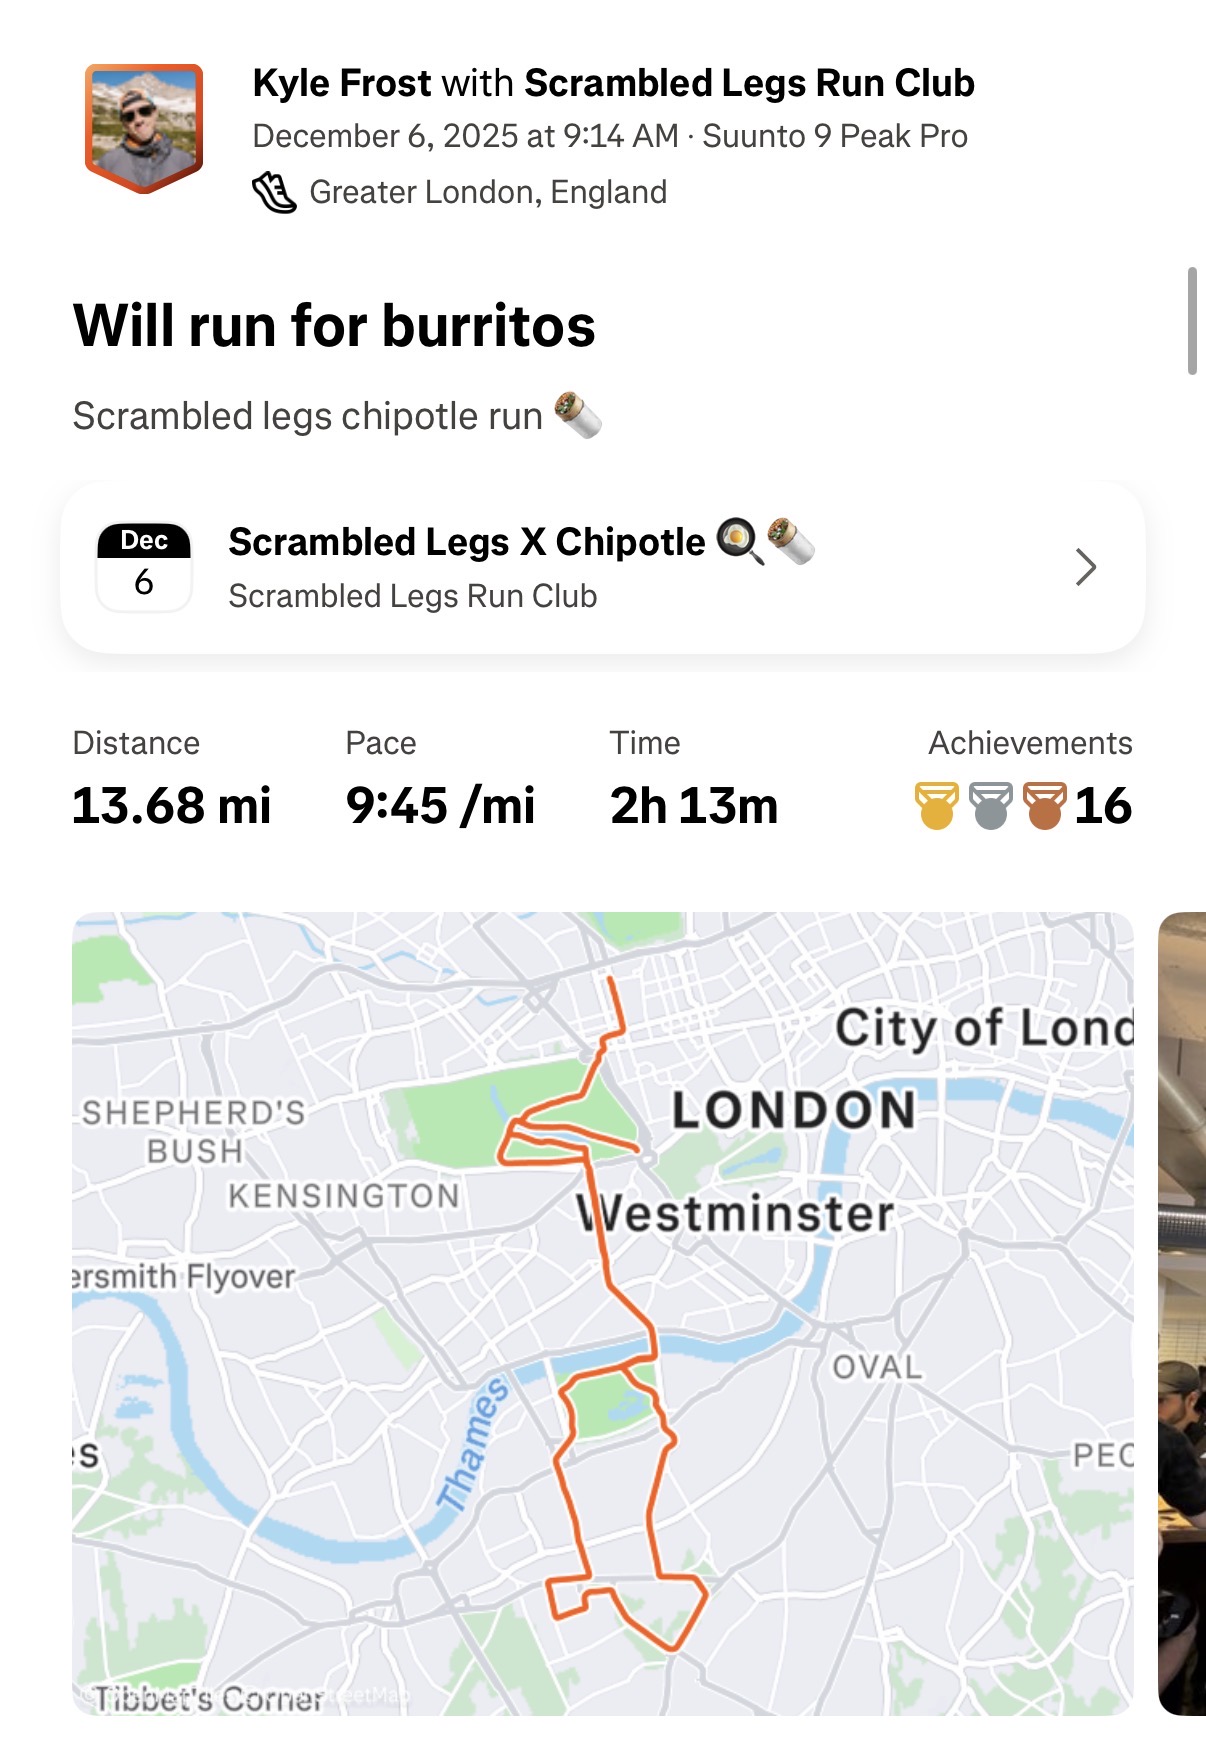This screenshot has width=1206, height=1759.
Task: Click Kyle Frost's profile avatar
Action: 144,127
